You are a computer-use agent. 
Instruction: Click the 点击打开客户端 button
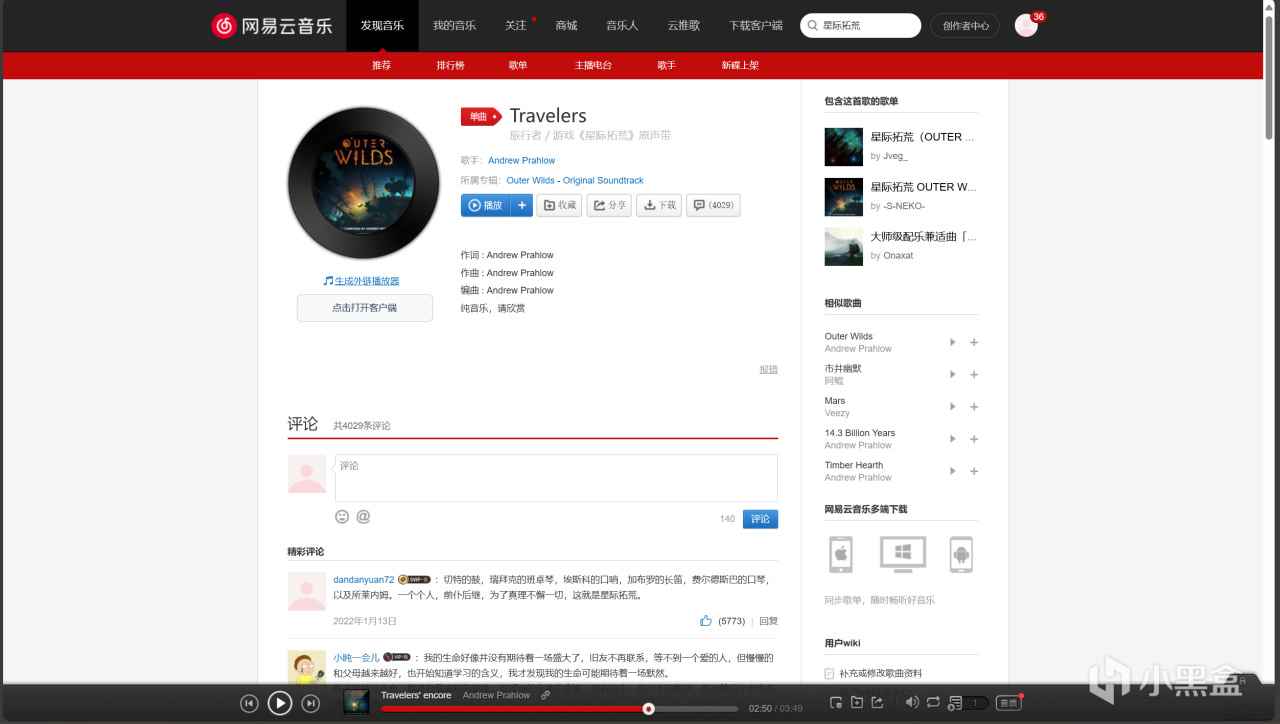(365, 308)
